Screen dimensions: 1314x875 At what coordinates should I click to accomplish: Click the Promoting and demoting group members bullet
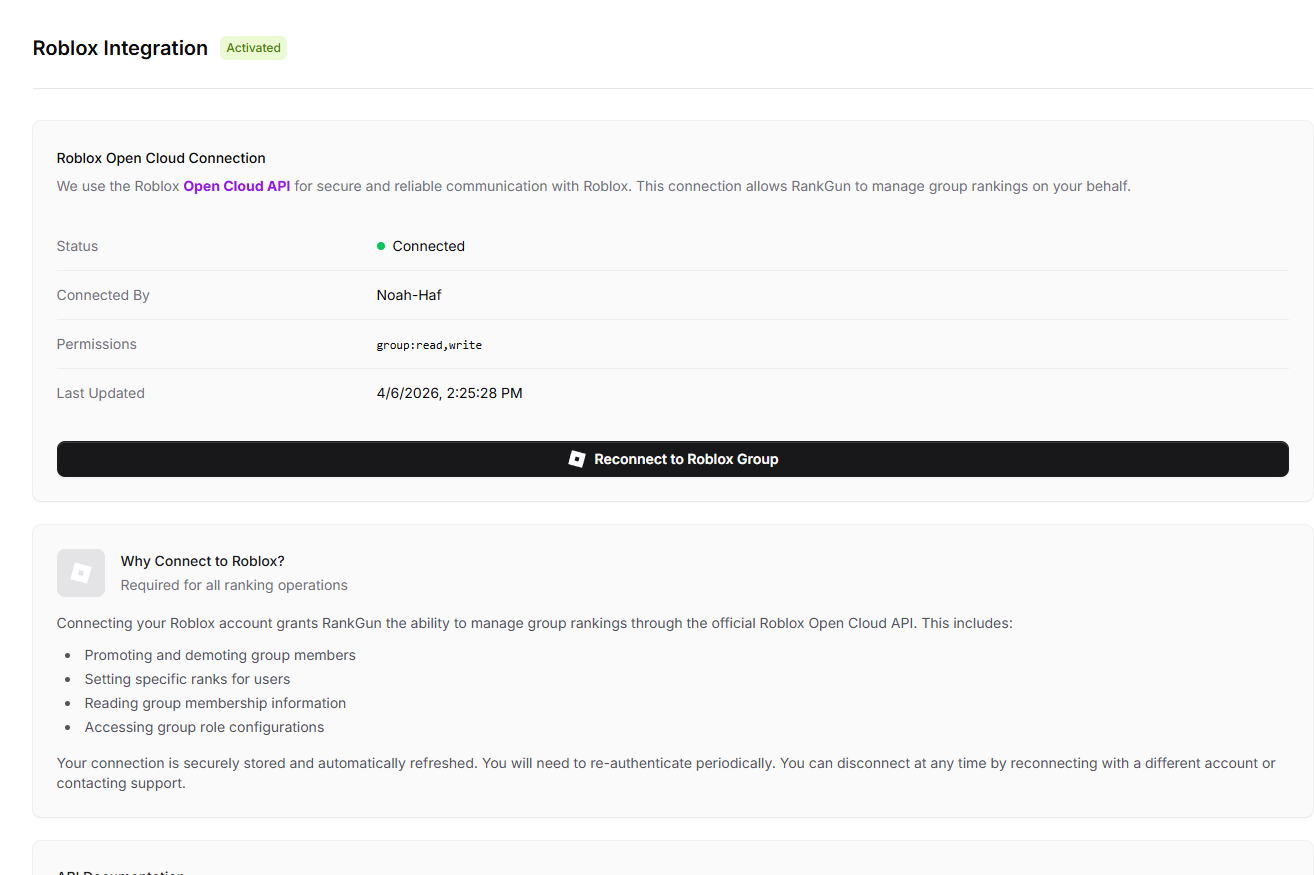(220, 655)
